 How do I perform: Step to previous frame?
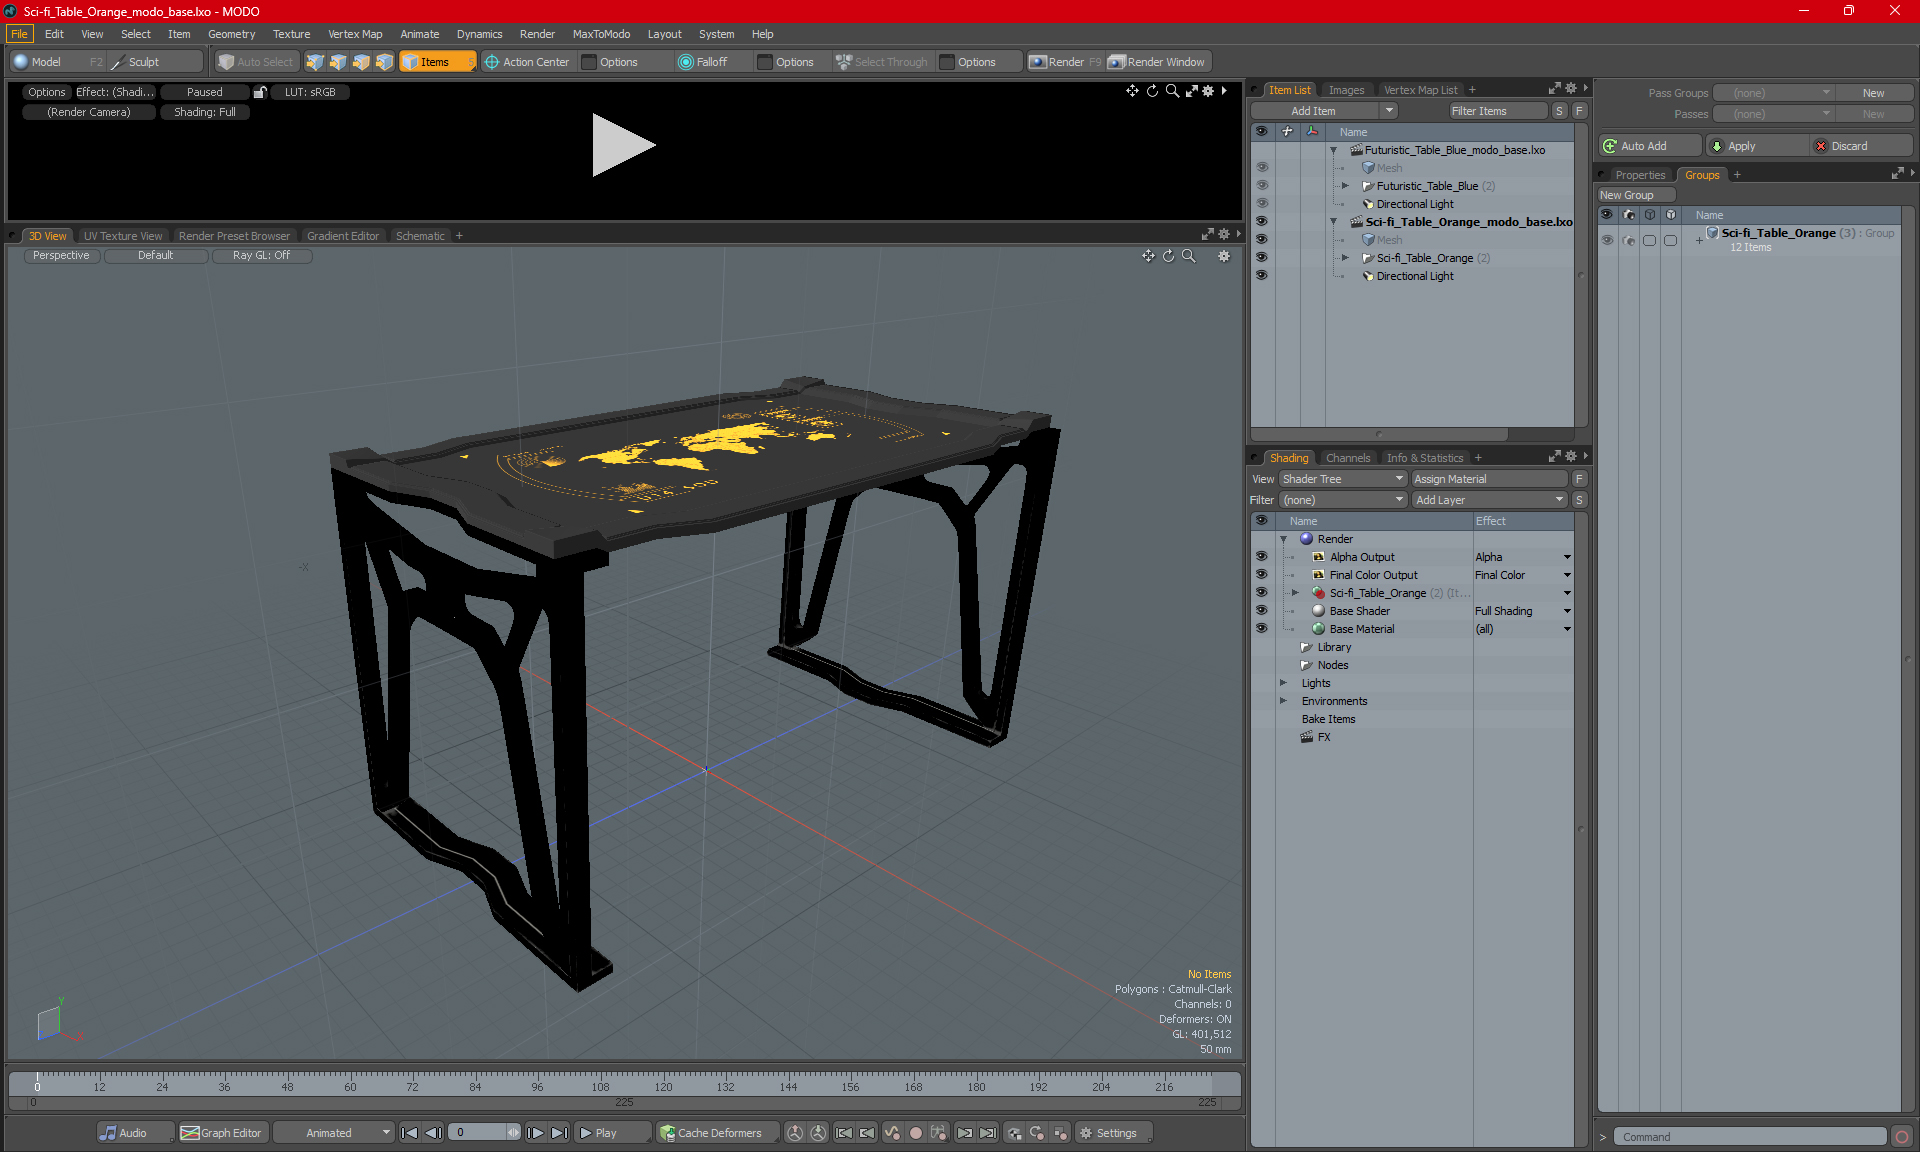click(x=433, y=1133)
